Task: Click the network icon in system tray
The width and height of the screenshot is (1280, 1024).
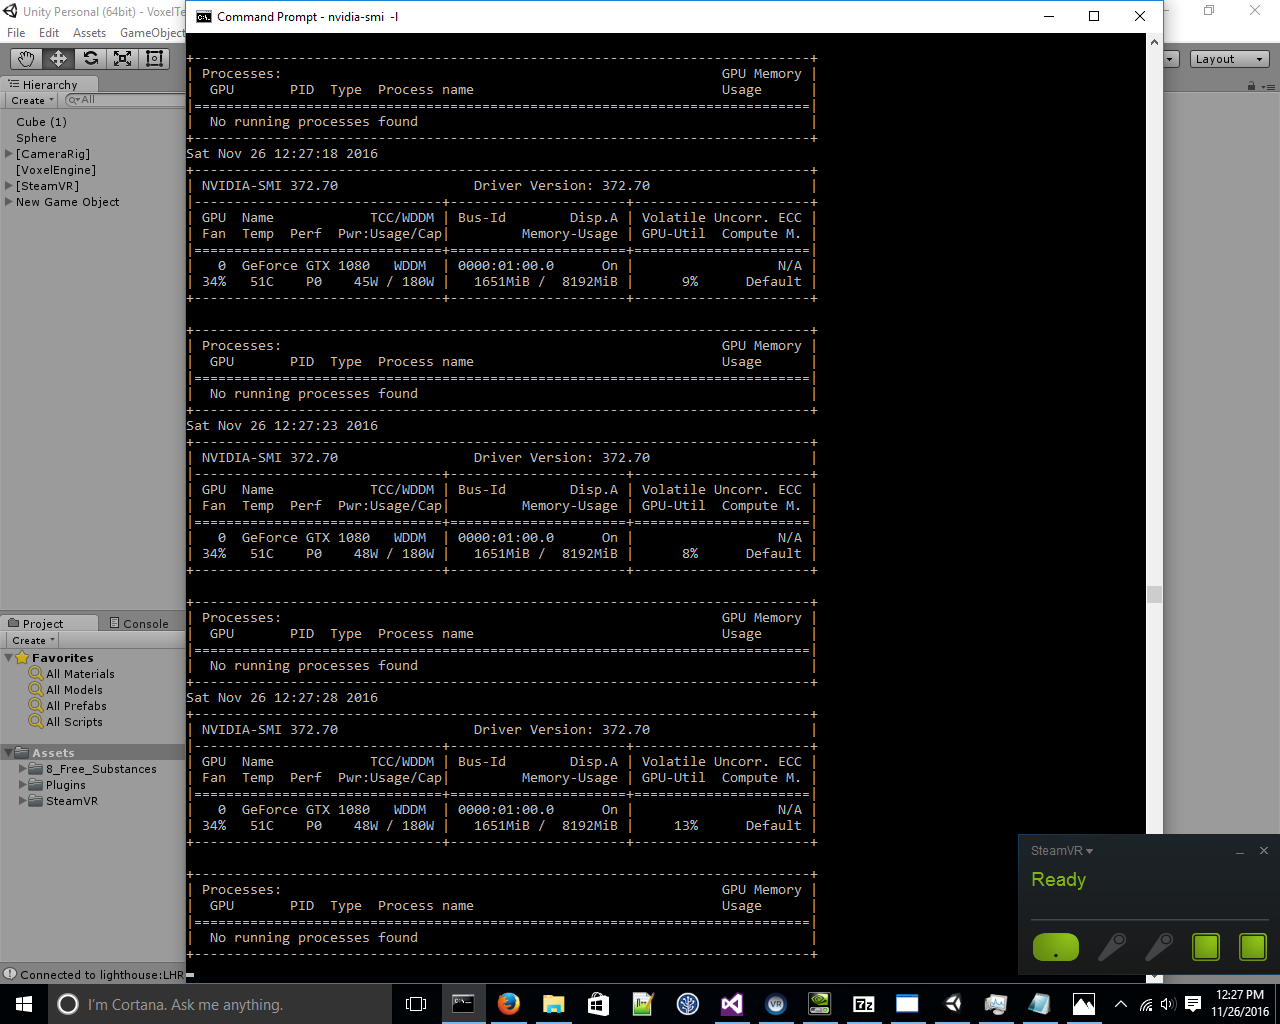Action: click(1145, 1004)
